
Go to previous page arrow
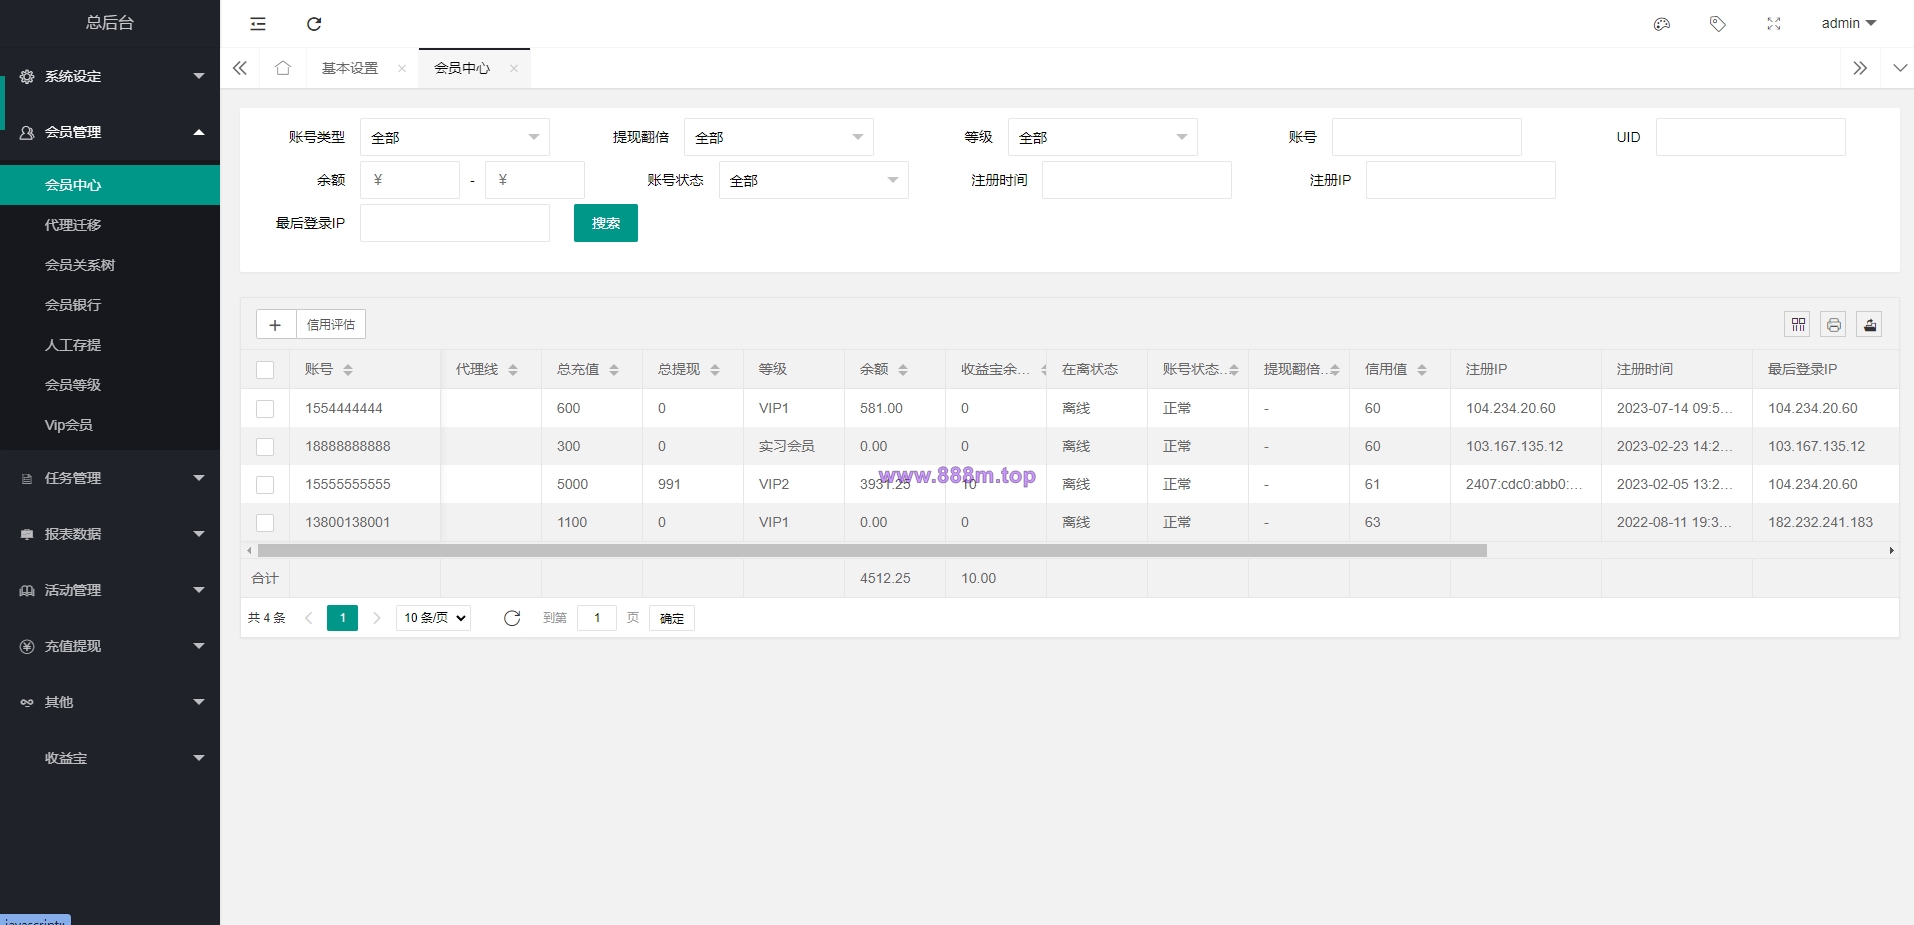point(309,618)
